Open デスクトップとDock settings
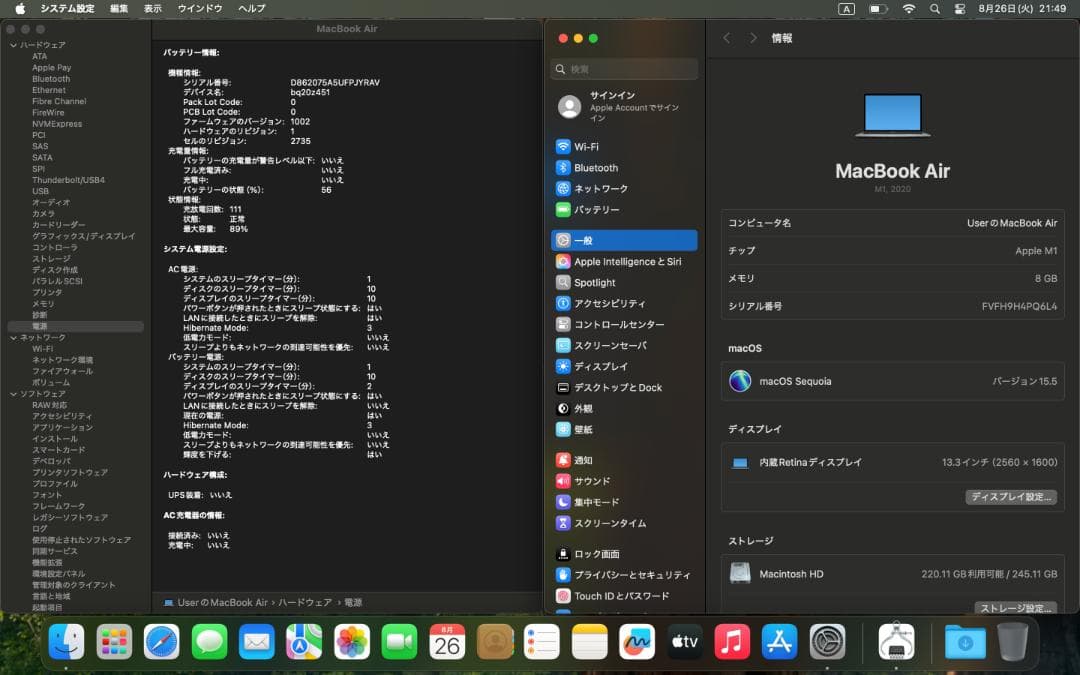1080x675 pixels. tap(624, 388)
